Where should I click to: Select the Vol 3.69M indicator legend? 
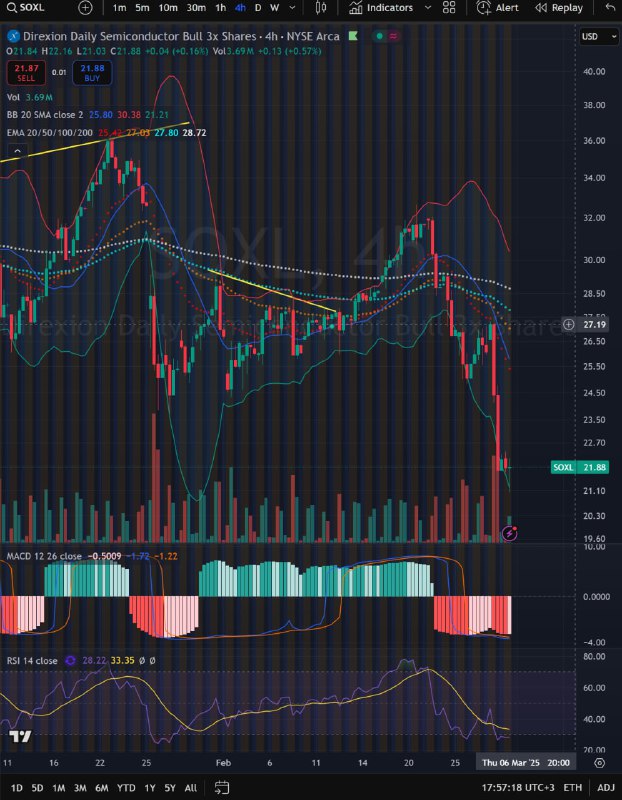[30, 97]
